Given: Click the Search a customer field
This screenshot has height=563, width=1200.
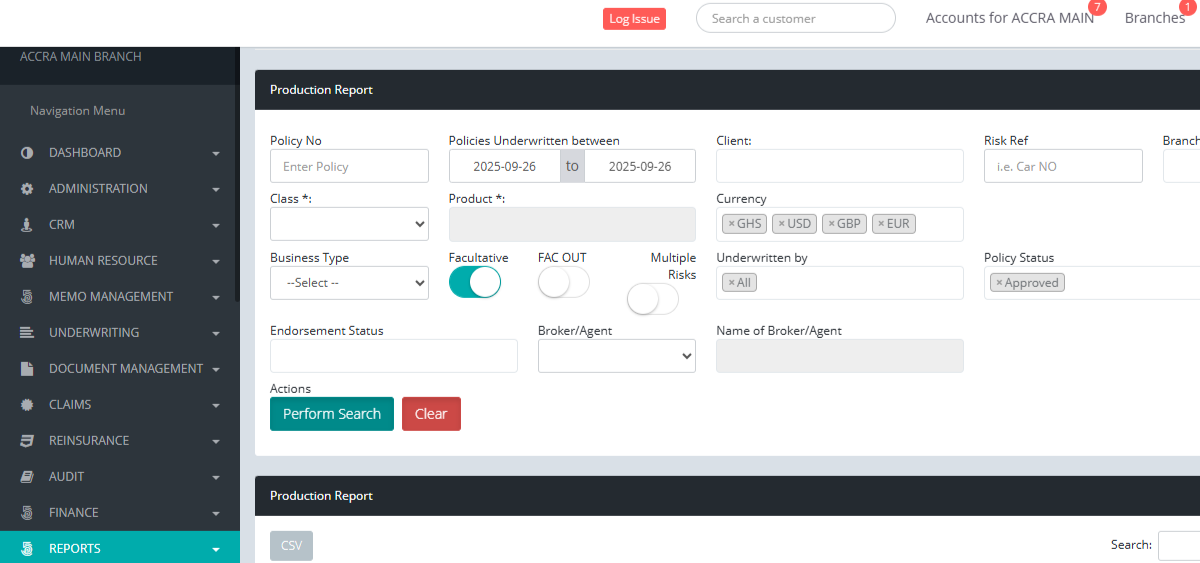Looking at the screenshot, I should click(x=795, y=18).
